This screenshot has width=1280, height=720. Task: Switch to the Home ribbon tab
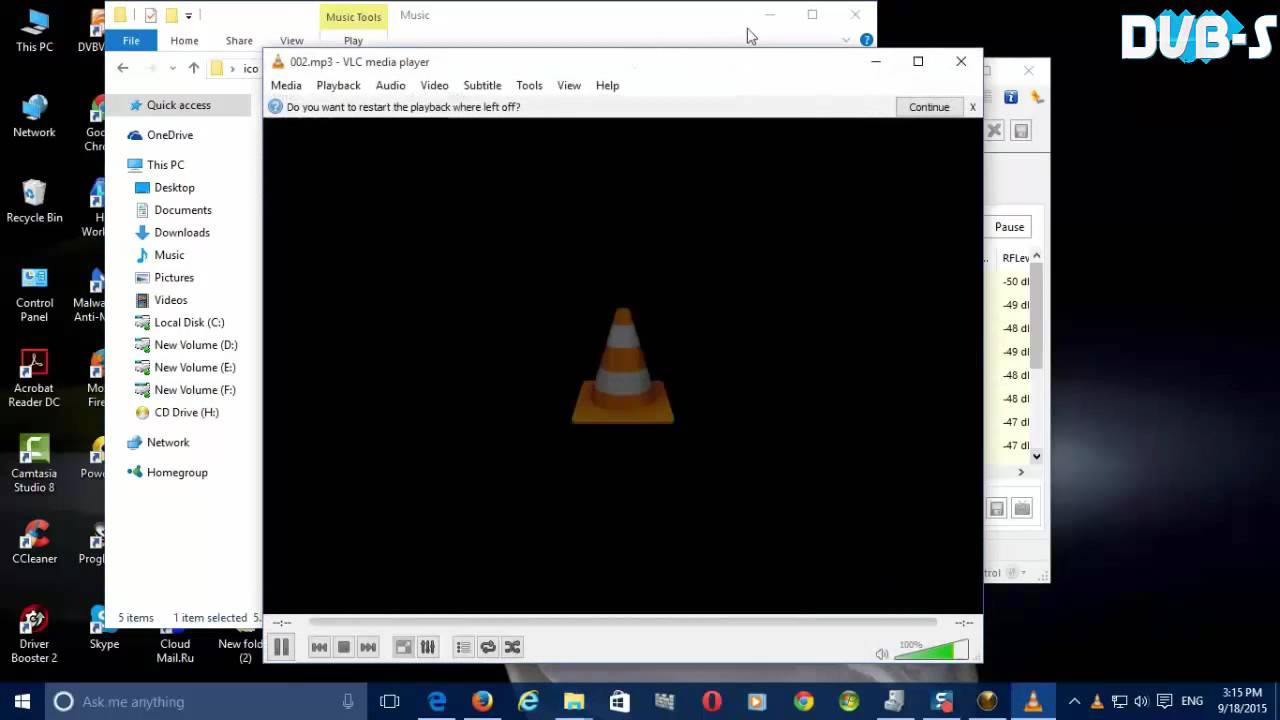coord(184,41)
